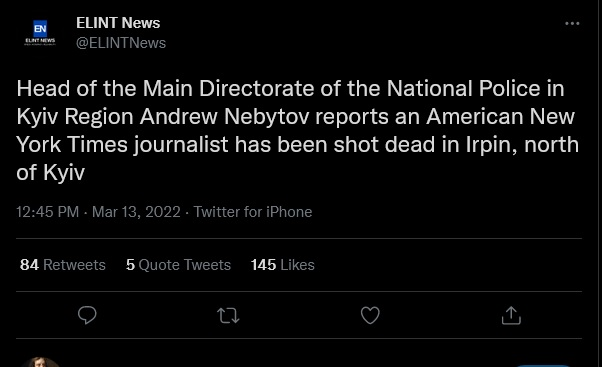
Task: Open the share tweet upload icon
Action: [x=511, y=315]
